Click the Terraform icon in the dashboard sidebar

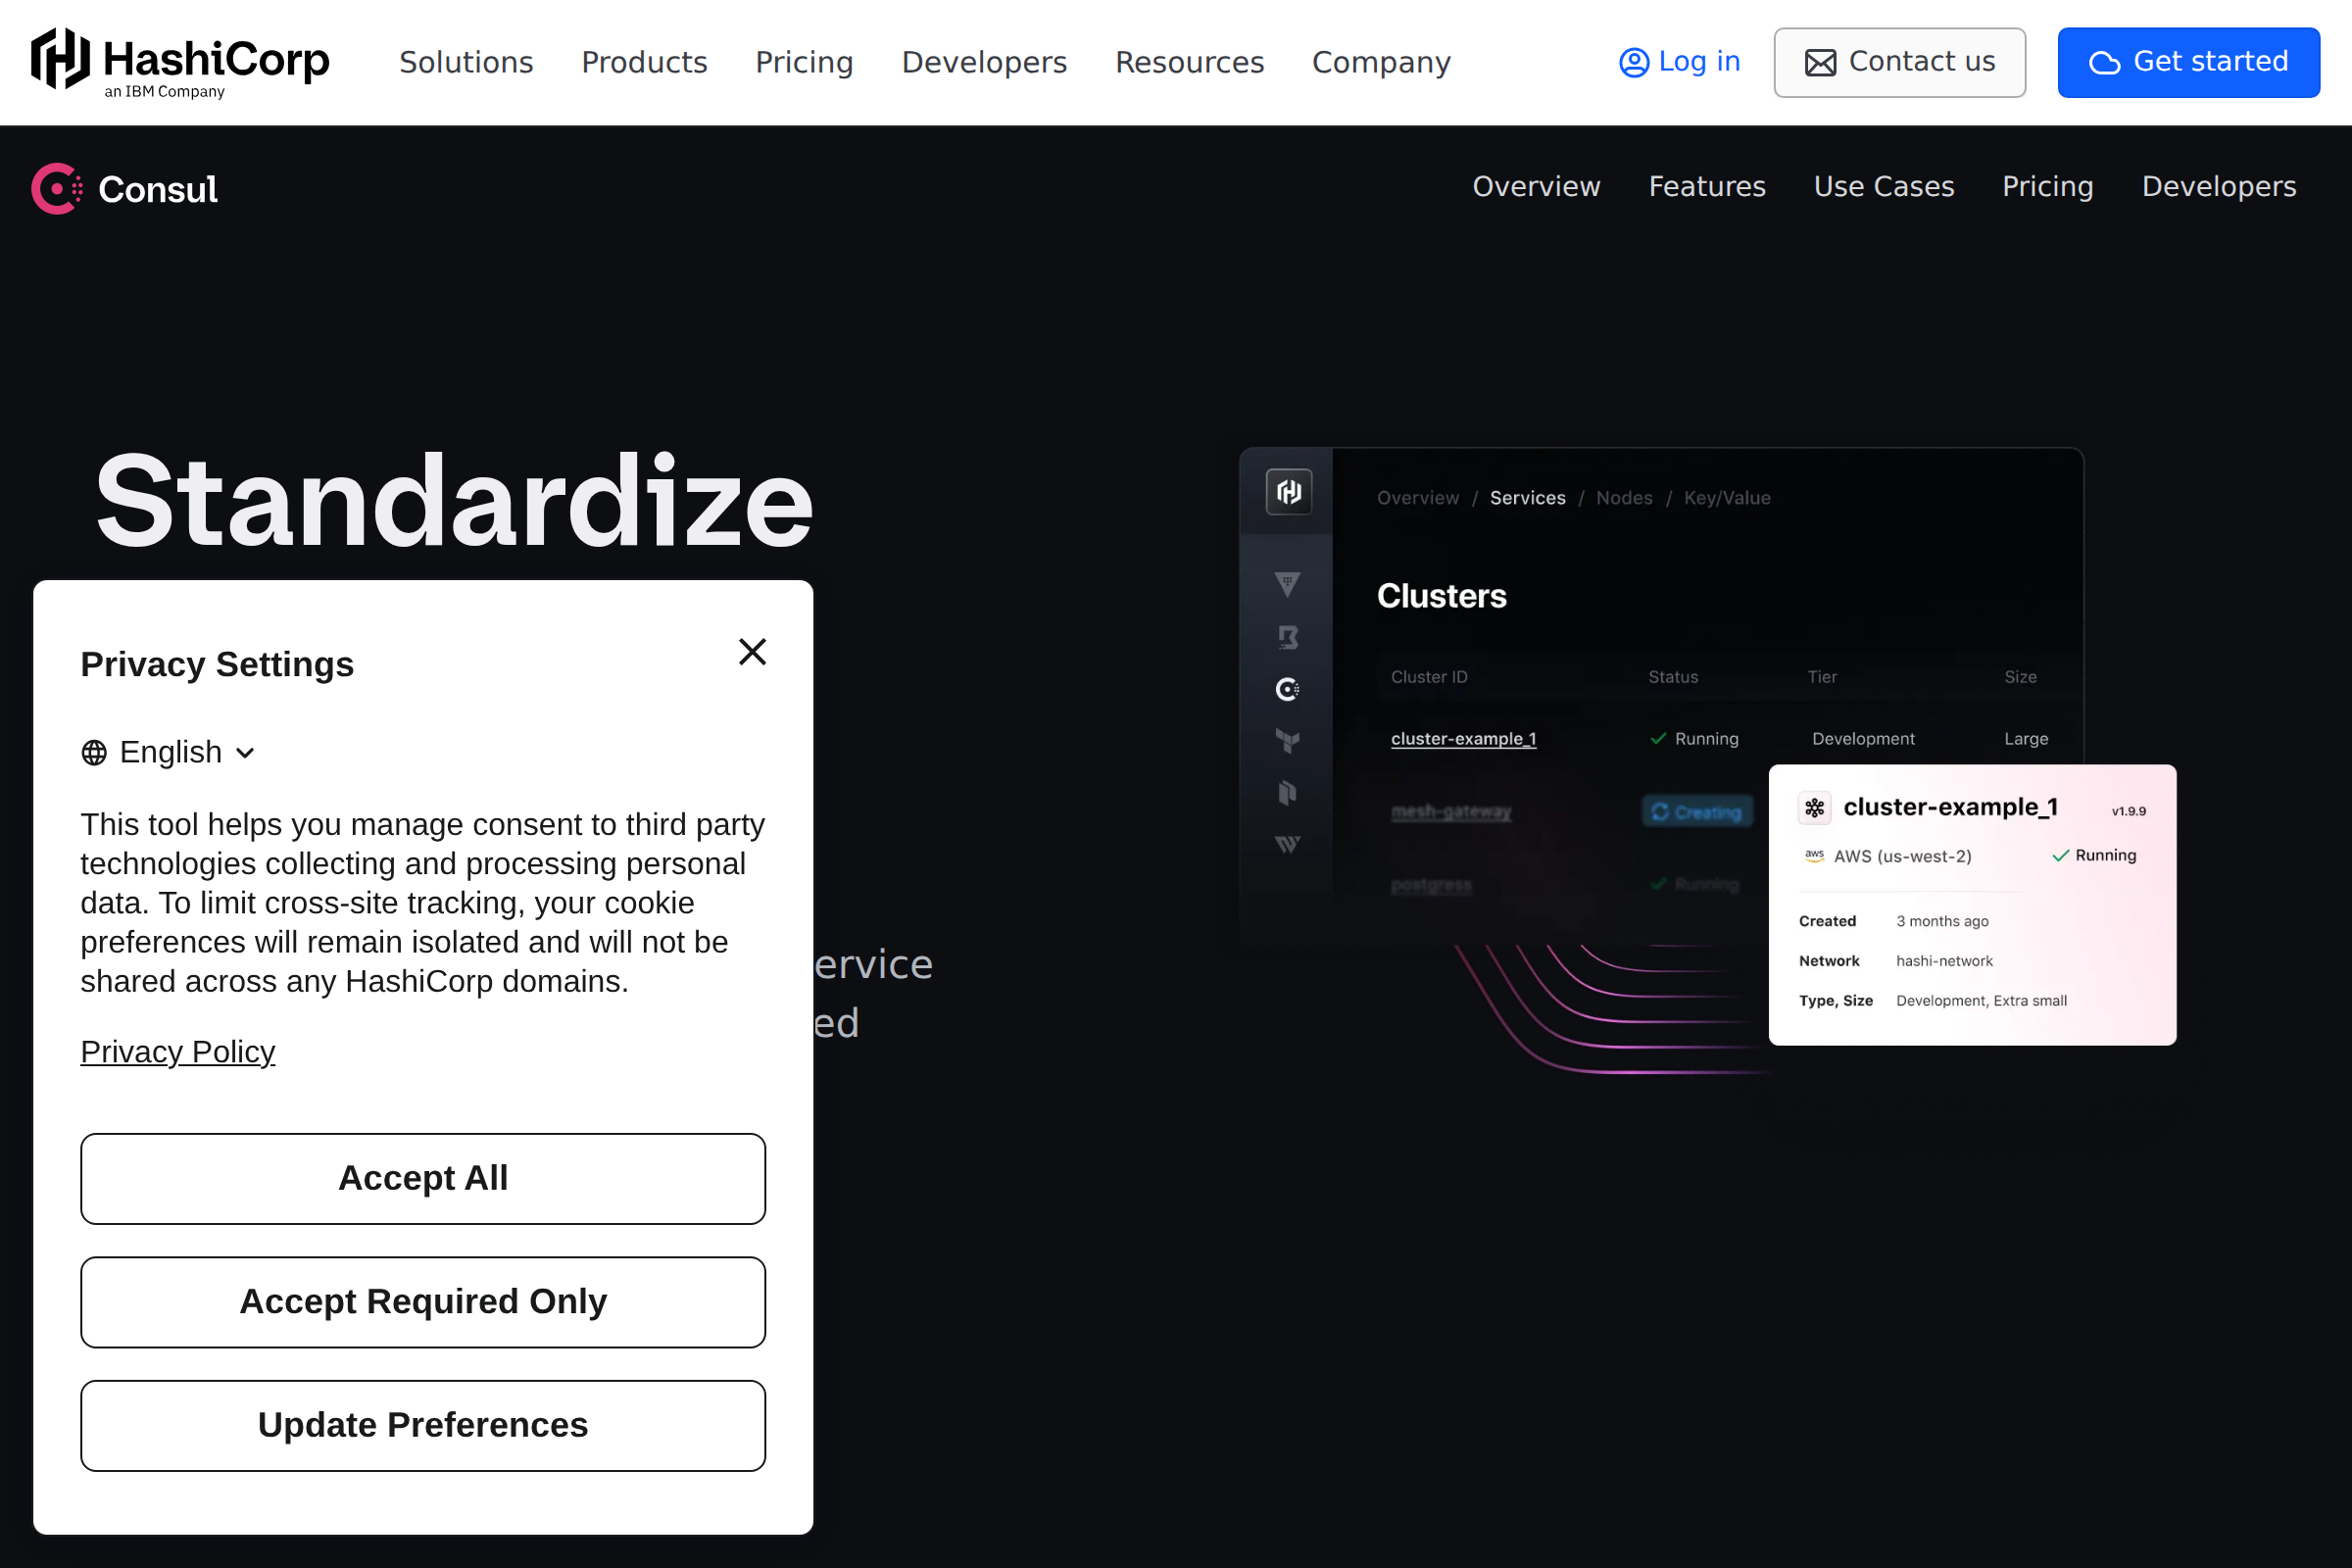1288,741
